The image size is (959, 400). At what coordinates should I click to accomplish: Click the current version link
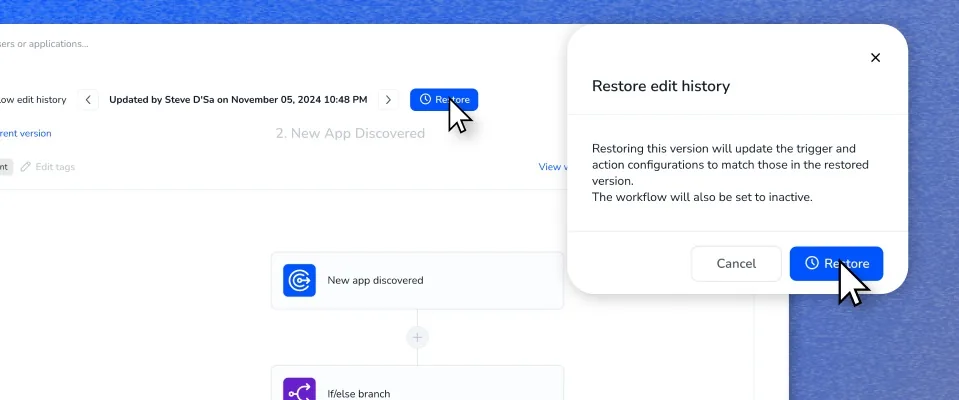[x=26, y=133]
